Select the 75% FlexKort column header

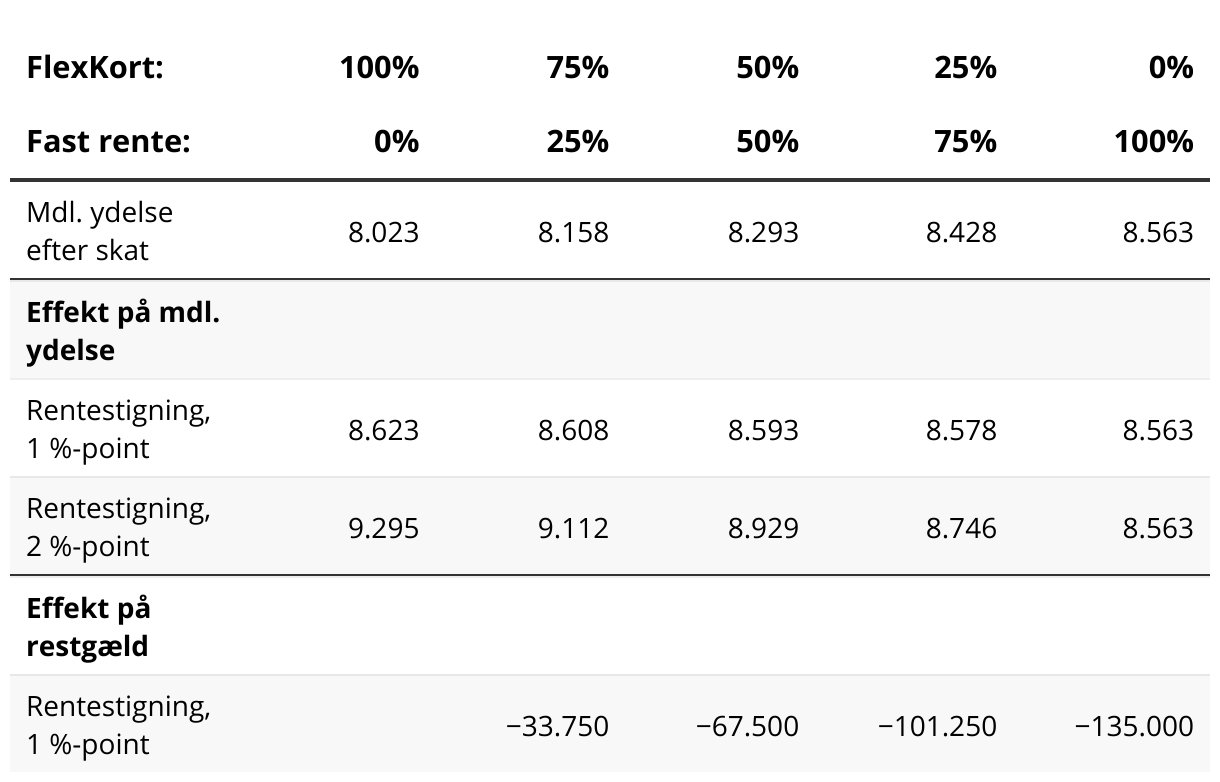578,68
